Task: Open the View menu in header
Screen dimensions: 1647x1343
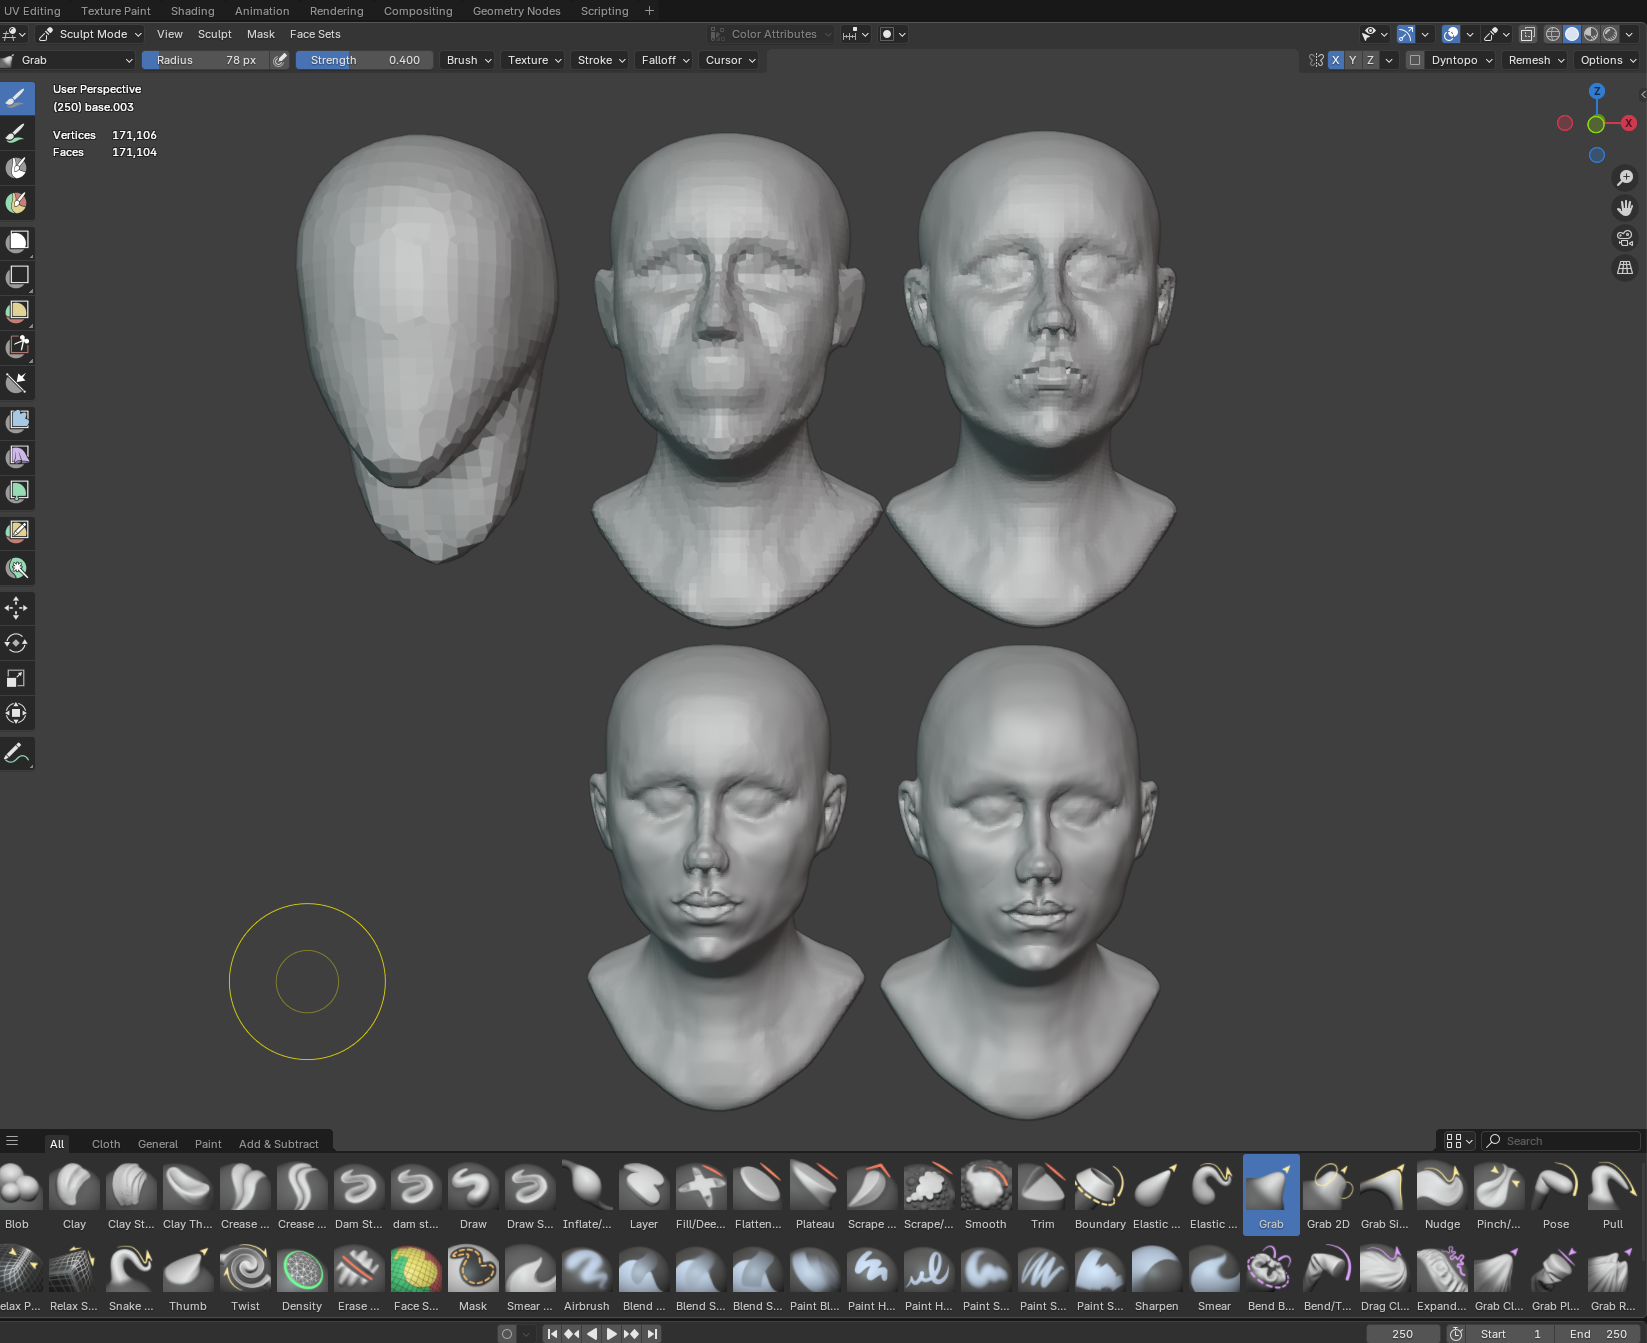Action: [x=170, y=34]
